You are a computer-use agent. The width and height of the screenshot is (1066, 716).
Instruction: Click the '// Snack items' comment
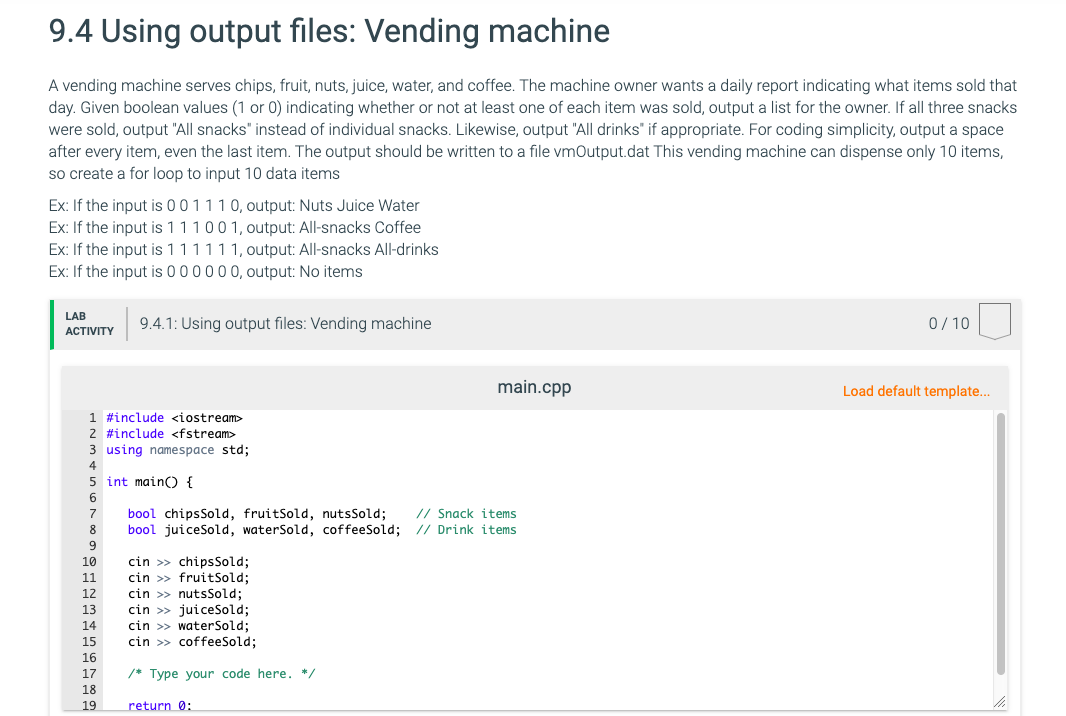[x=466, y=514]
